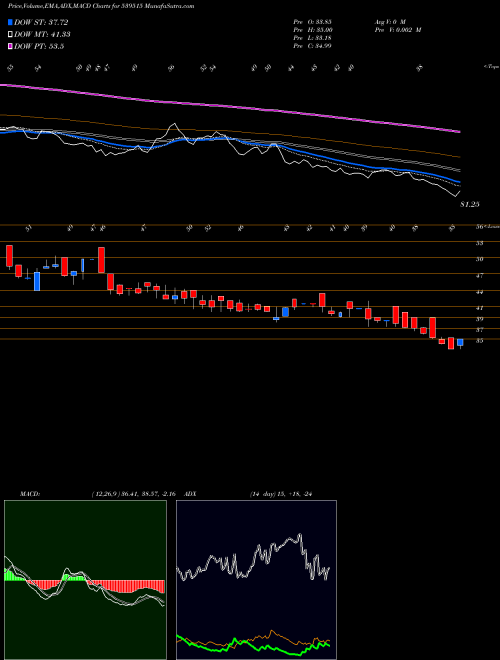Click the price axis label 35
Viewport: 500px width, 660px height.
479,341
